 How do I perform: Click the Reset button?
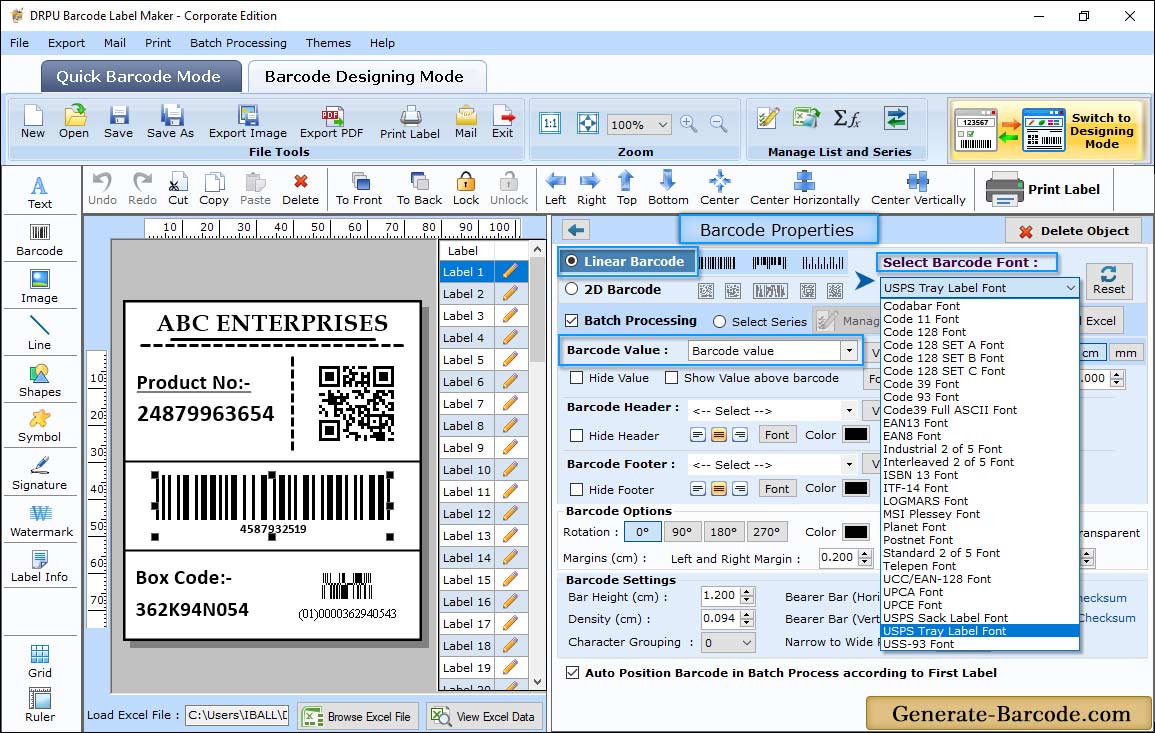coord(1108,280)
